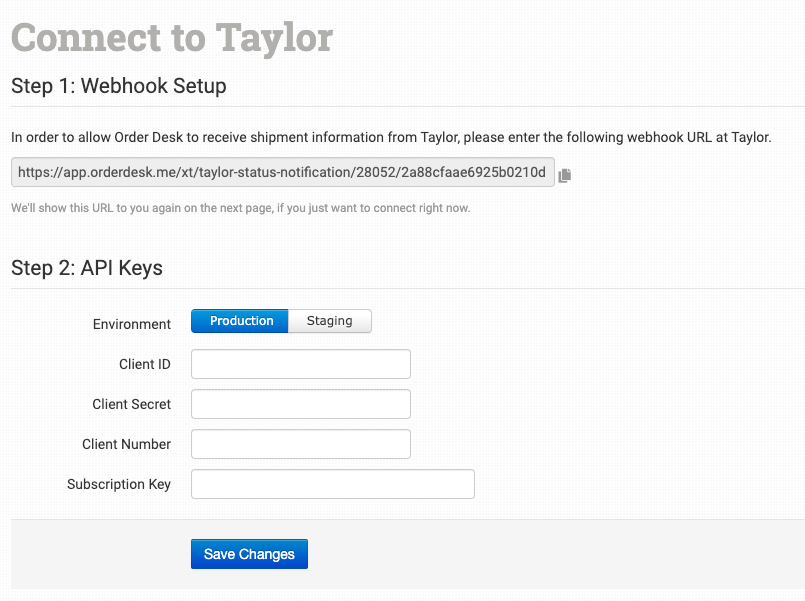
Task: Click the Client Secret label text
Action: 131,404
